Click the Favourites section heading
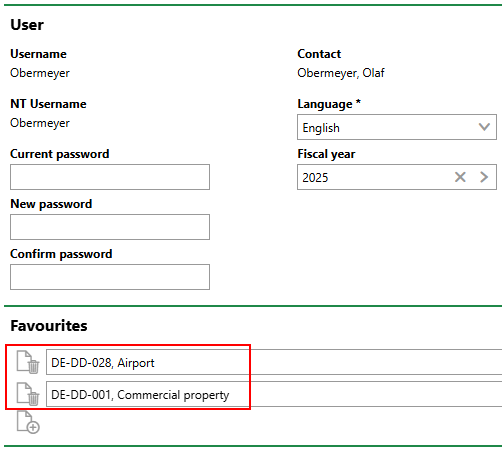The image size is (502, 451). click(49, 326)
